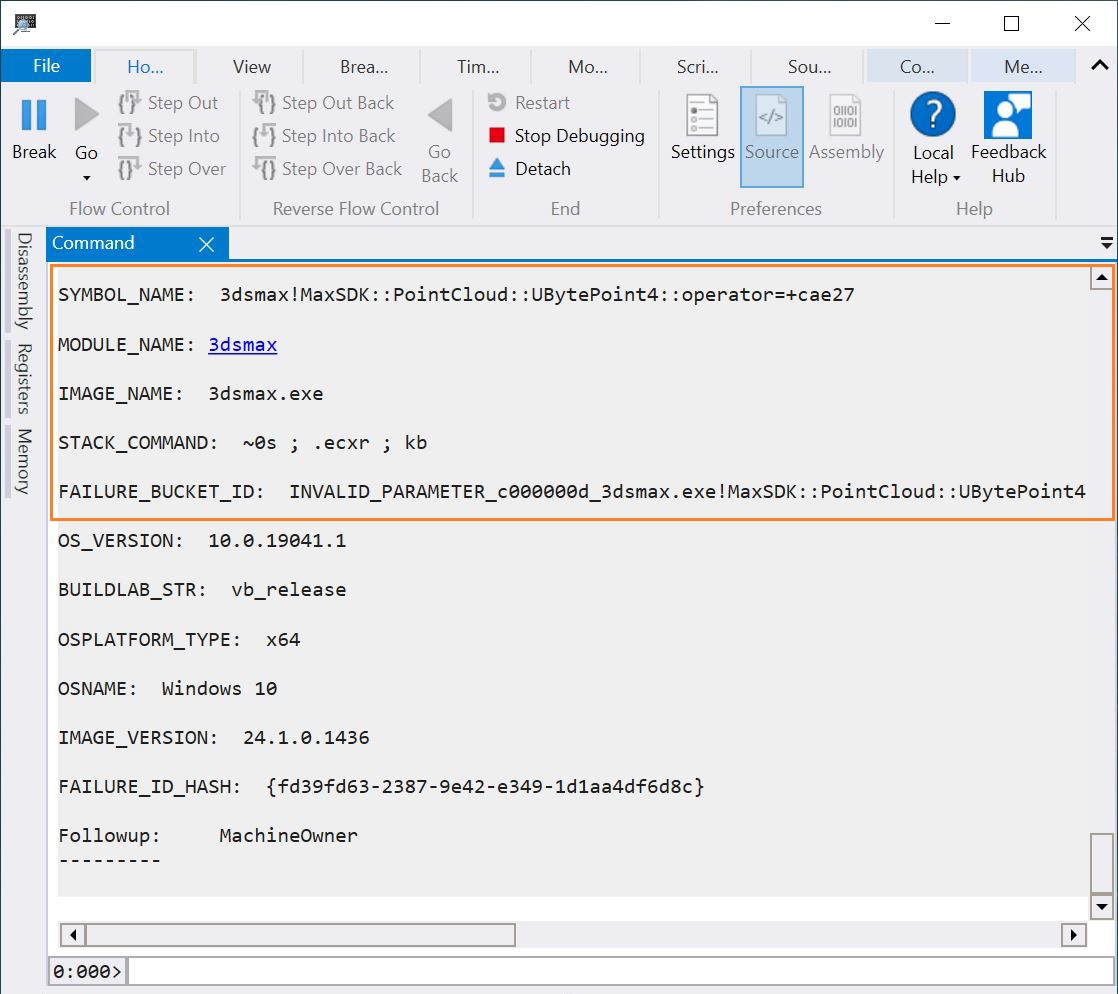Screen dimensions: 1118x994
Task: Click the Stop Debugging label
Action: 579,135
